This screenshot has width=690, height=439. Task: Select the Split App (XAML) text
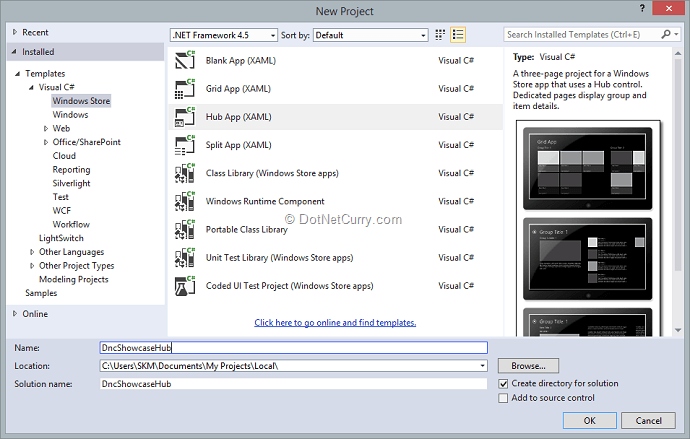(239, 145)
